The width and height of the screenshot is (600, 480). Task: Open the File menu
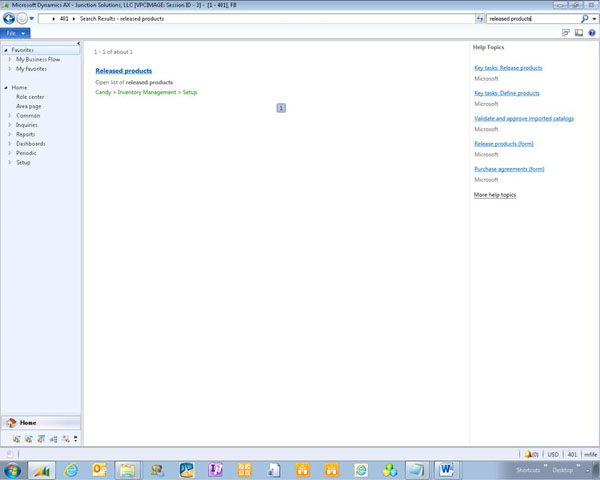coord(15,33)
